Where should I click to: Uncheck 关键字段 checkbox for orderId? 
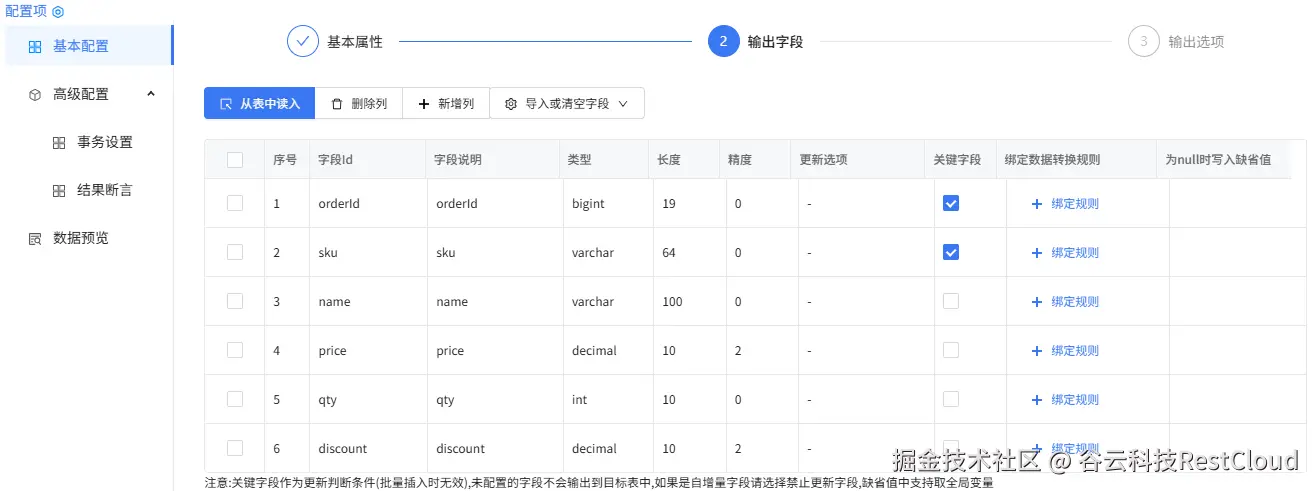coord(951,203)
